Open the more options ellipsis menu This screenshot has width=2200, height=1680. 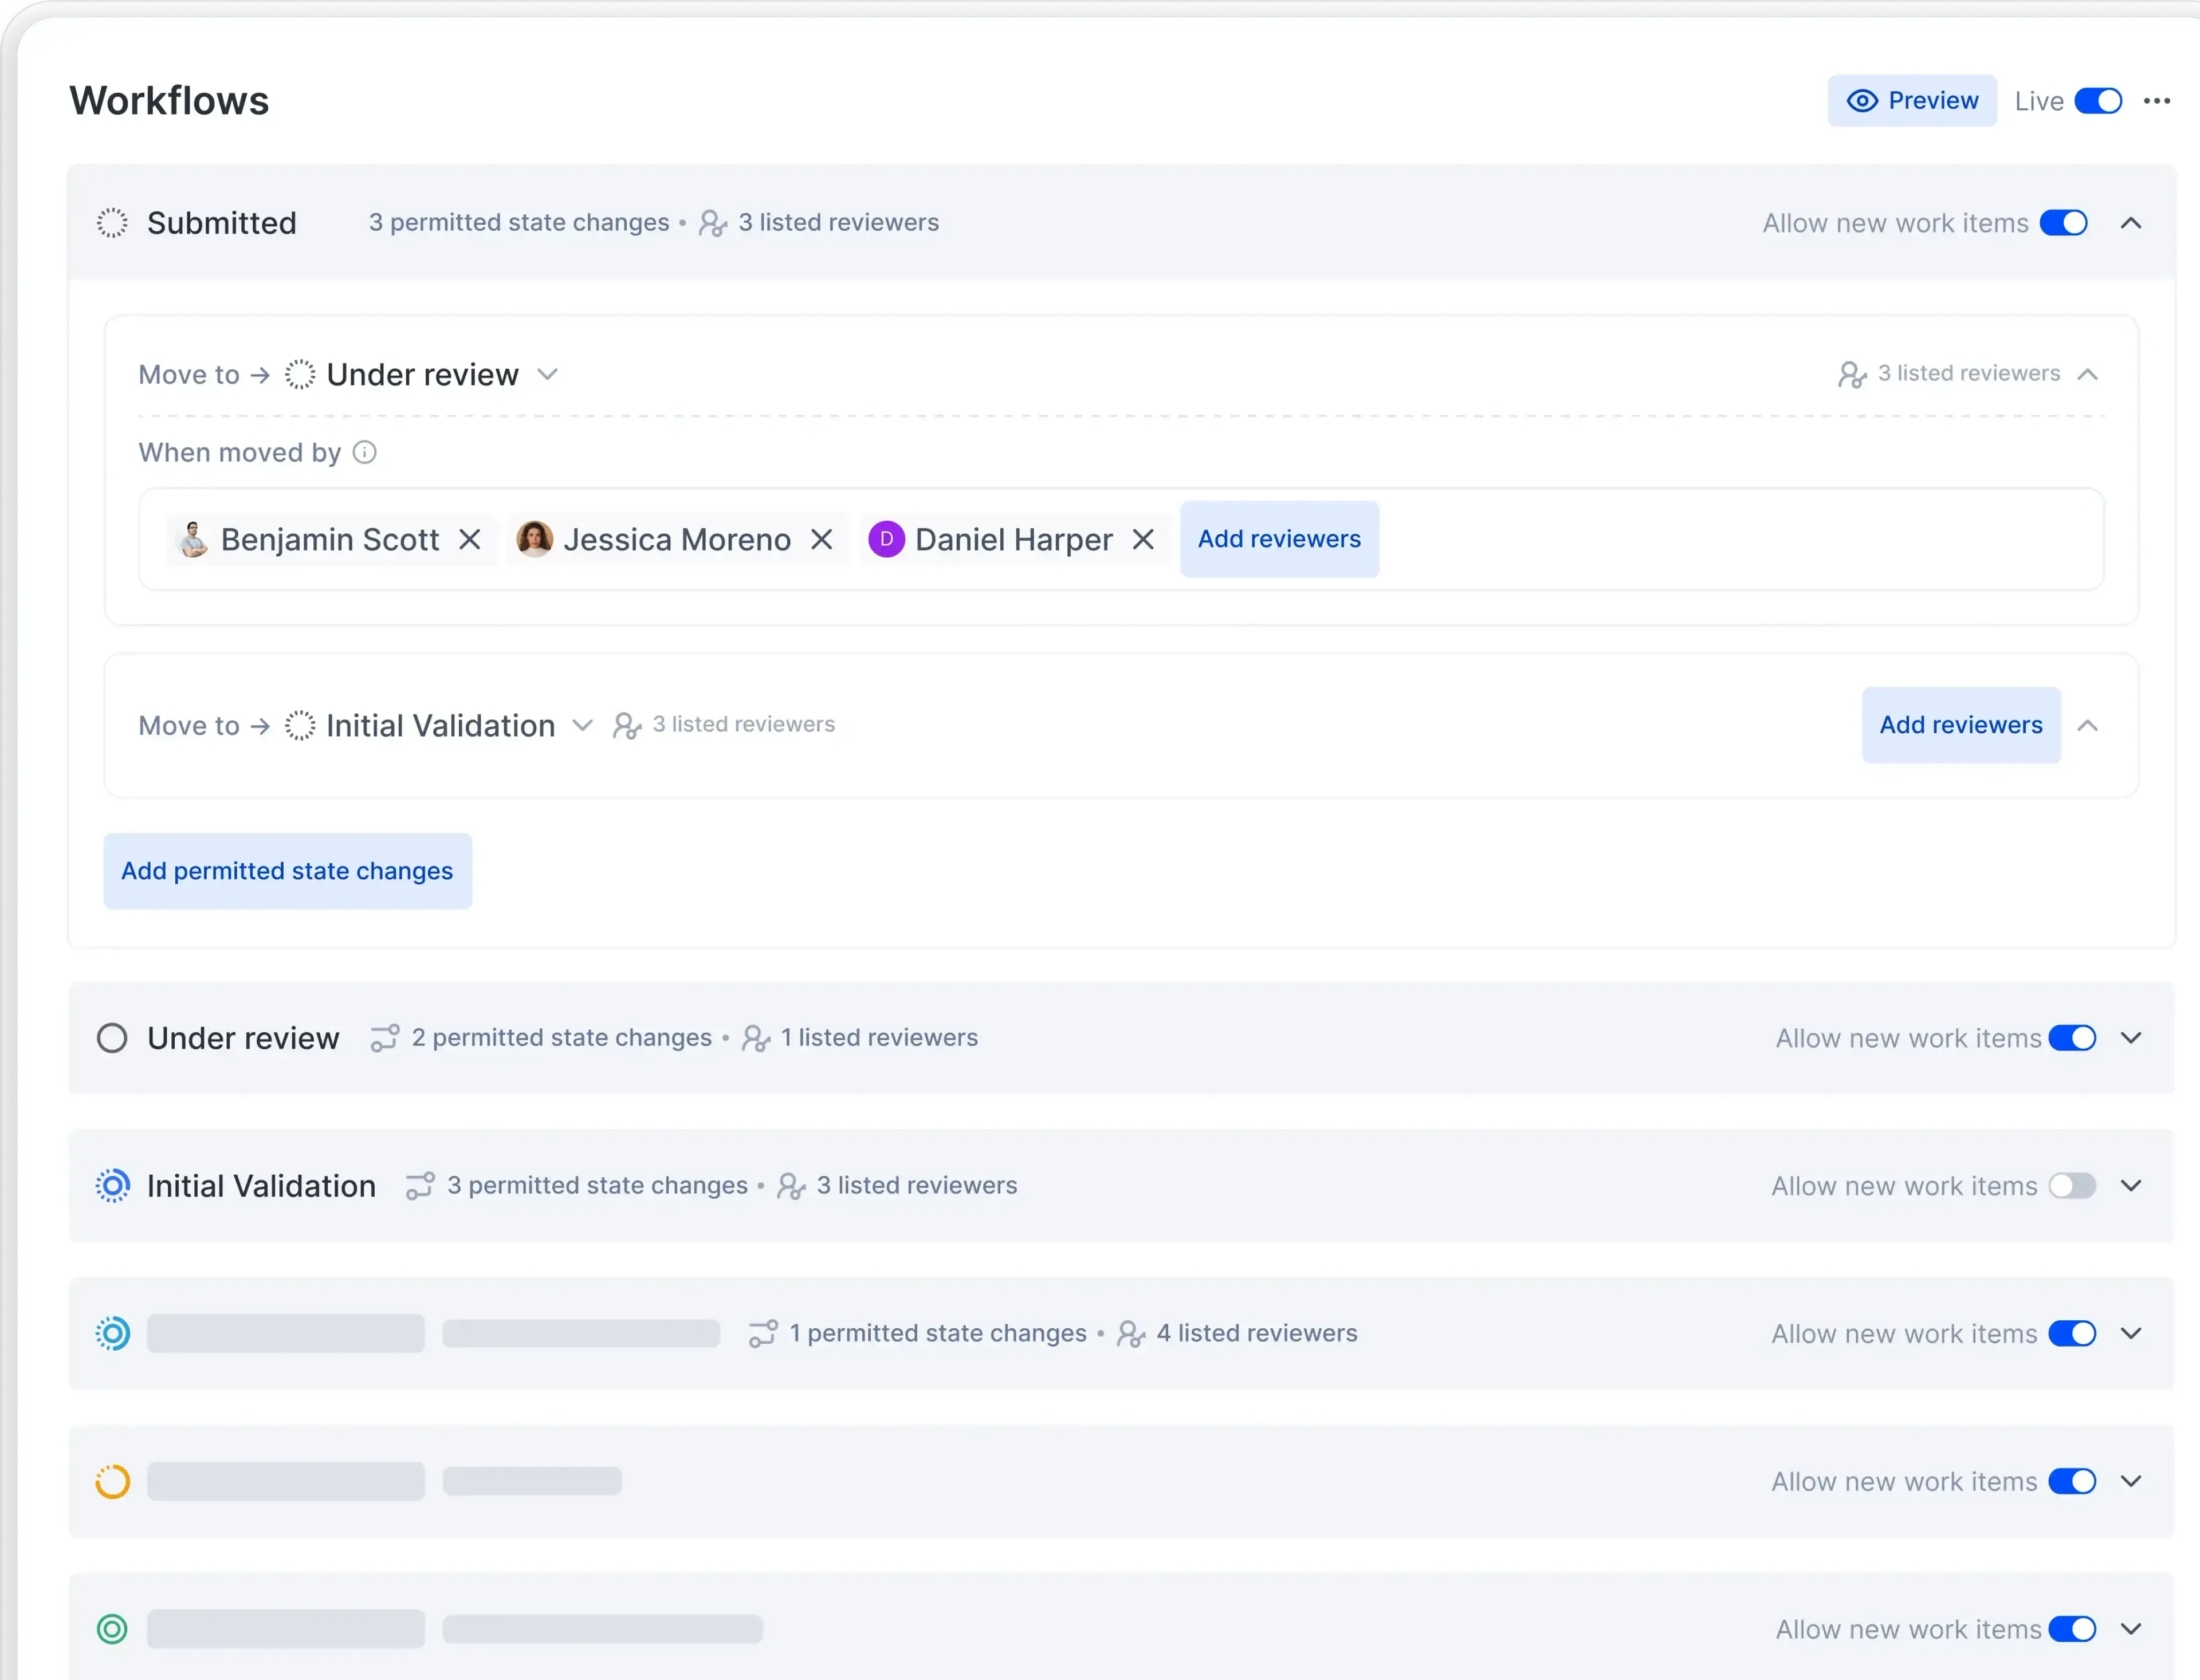click(x=2157, y=100)
